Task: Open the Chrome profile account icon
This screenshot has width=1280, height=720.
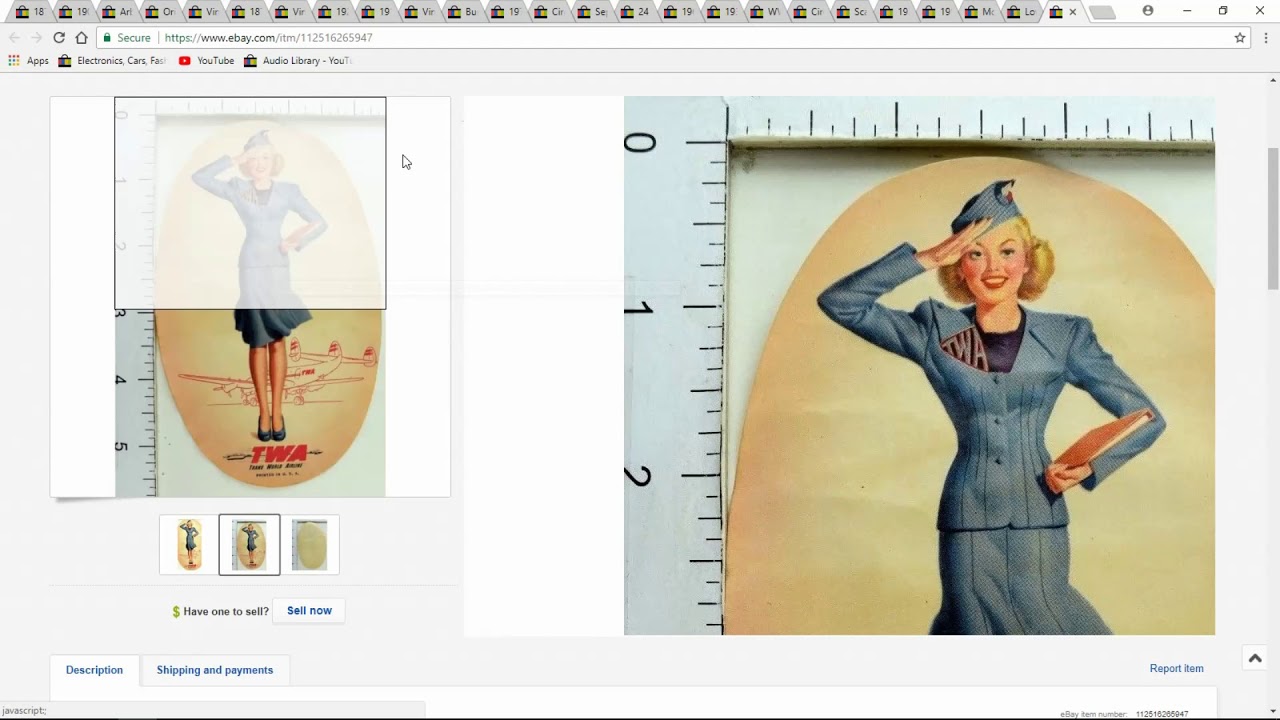Action: click(x=1148, y=11)
